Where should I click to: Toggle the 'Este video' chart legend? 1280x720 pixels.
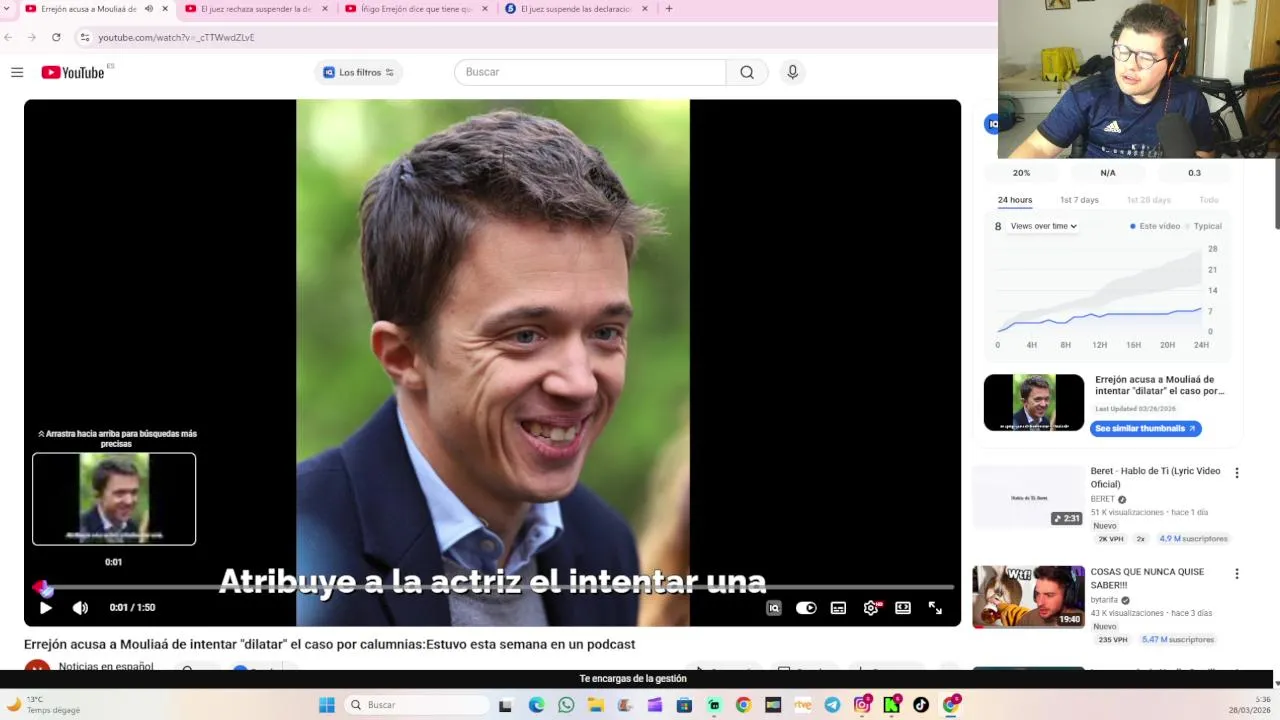tap(1155, 226)
